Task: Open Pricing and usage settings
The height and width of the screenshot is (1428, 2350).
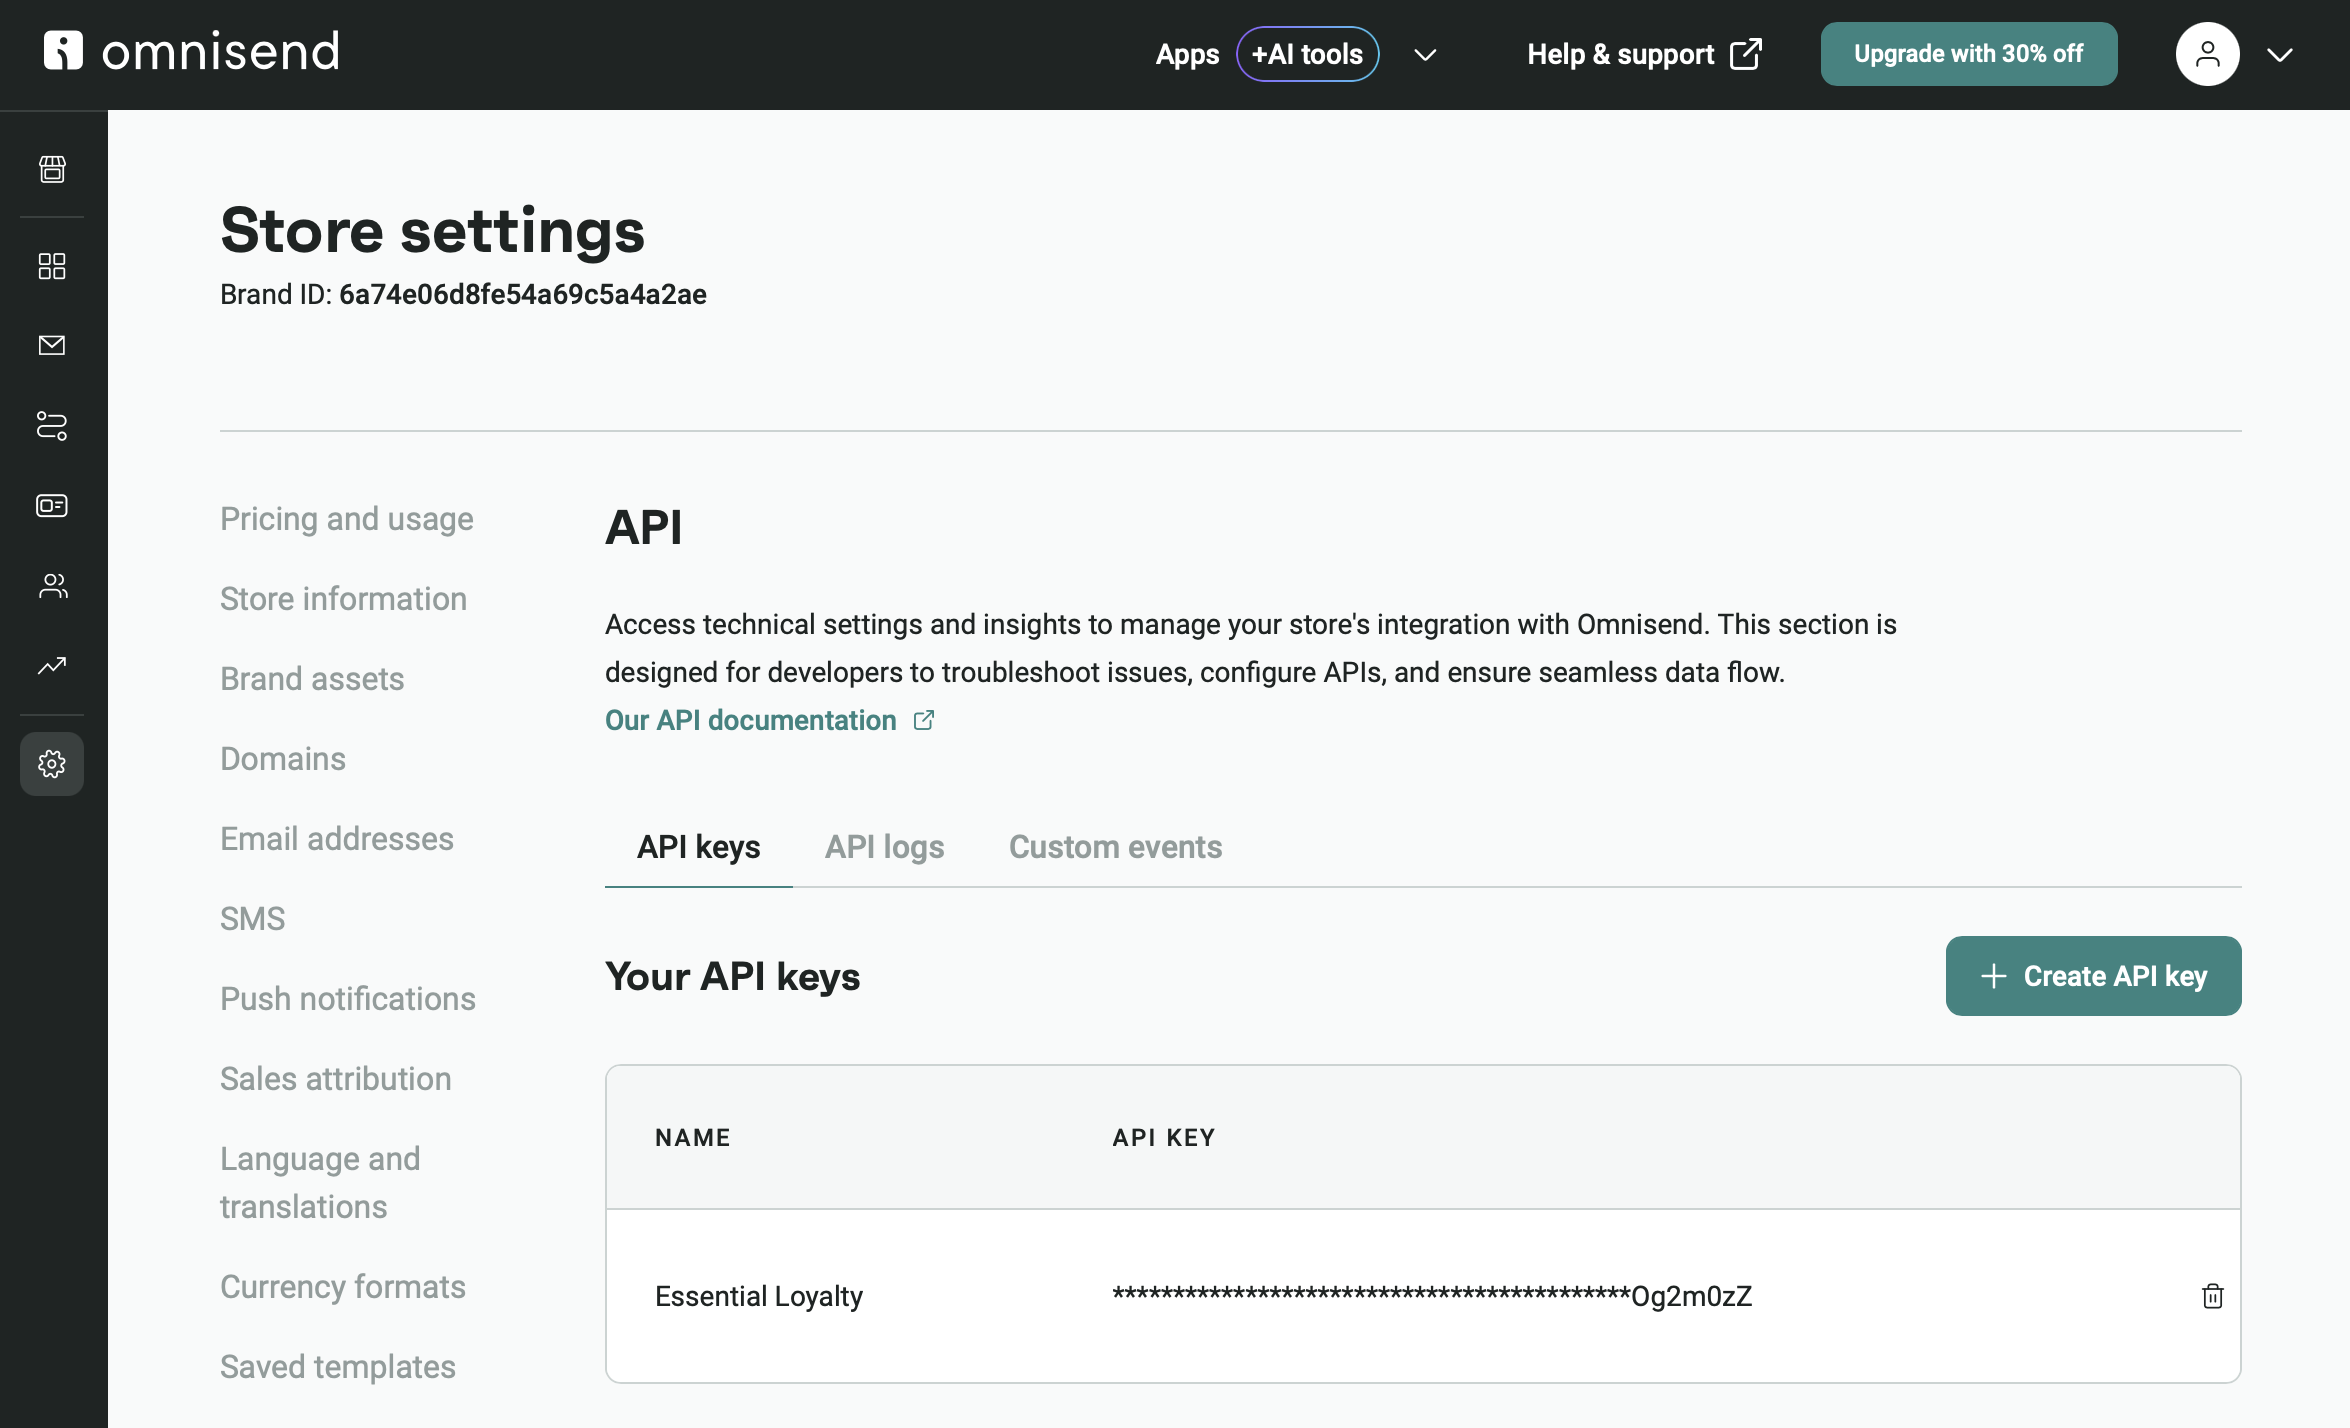Action: coord(347,519)
